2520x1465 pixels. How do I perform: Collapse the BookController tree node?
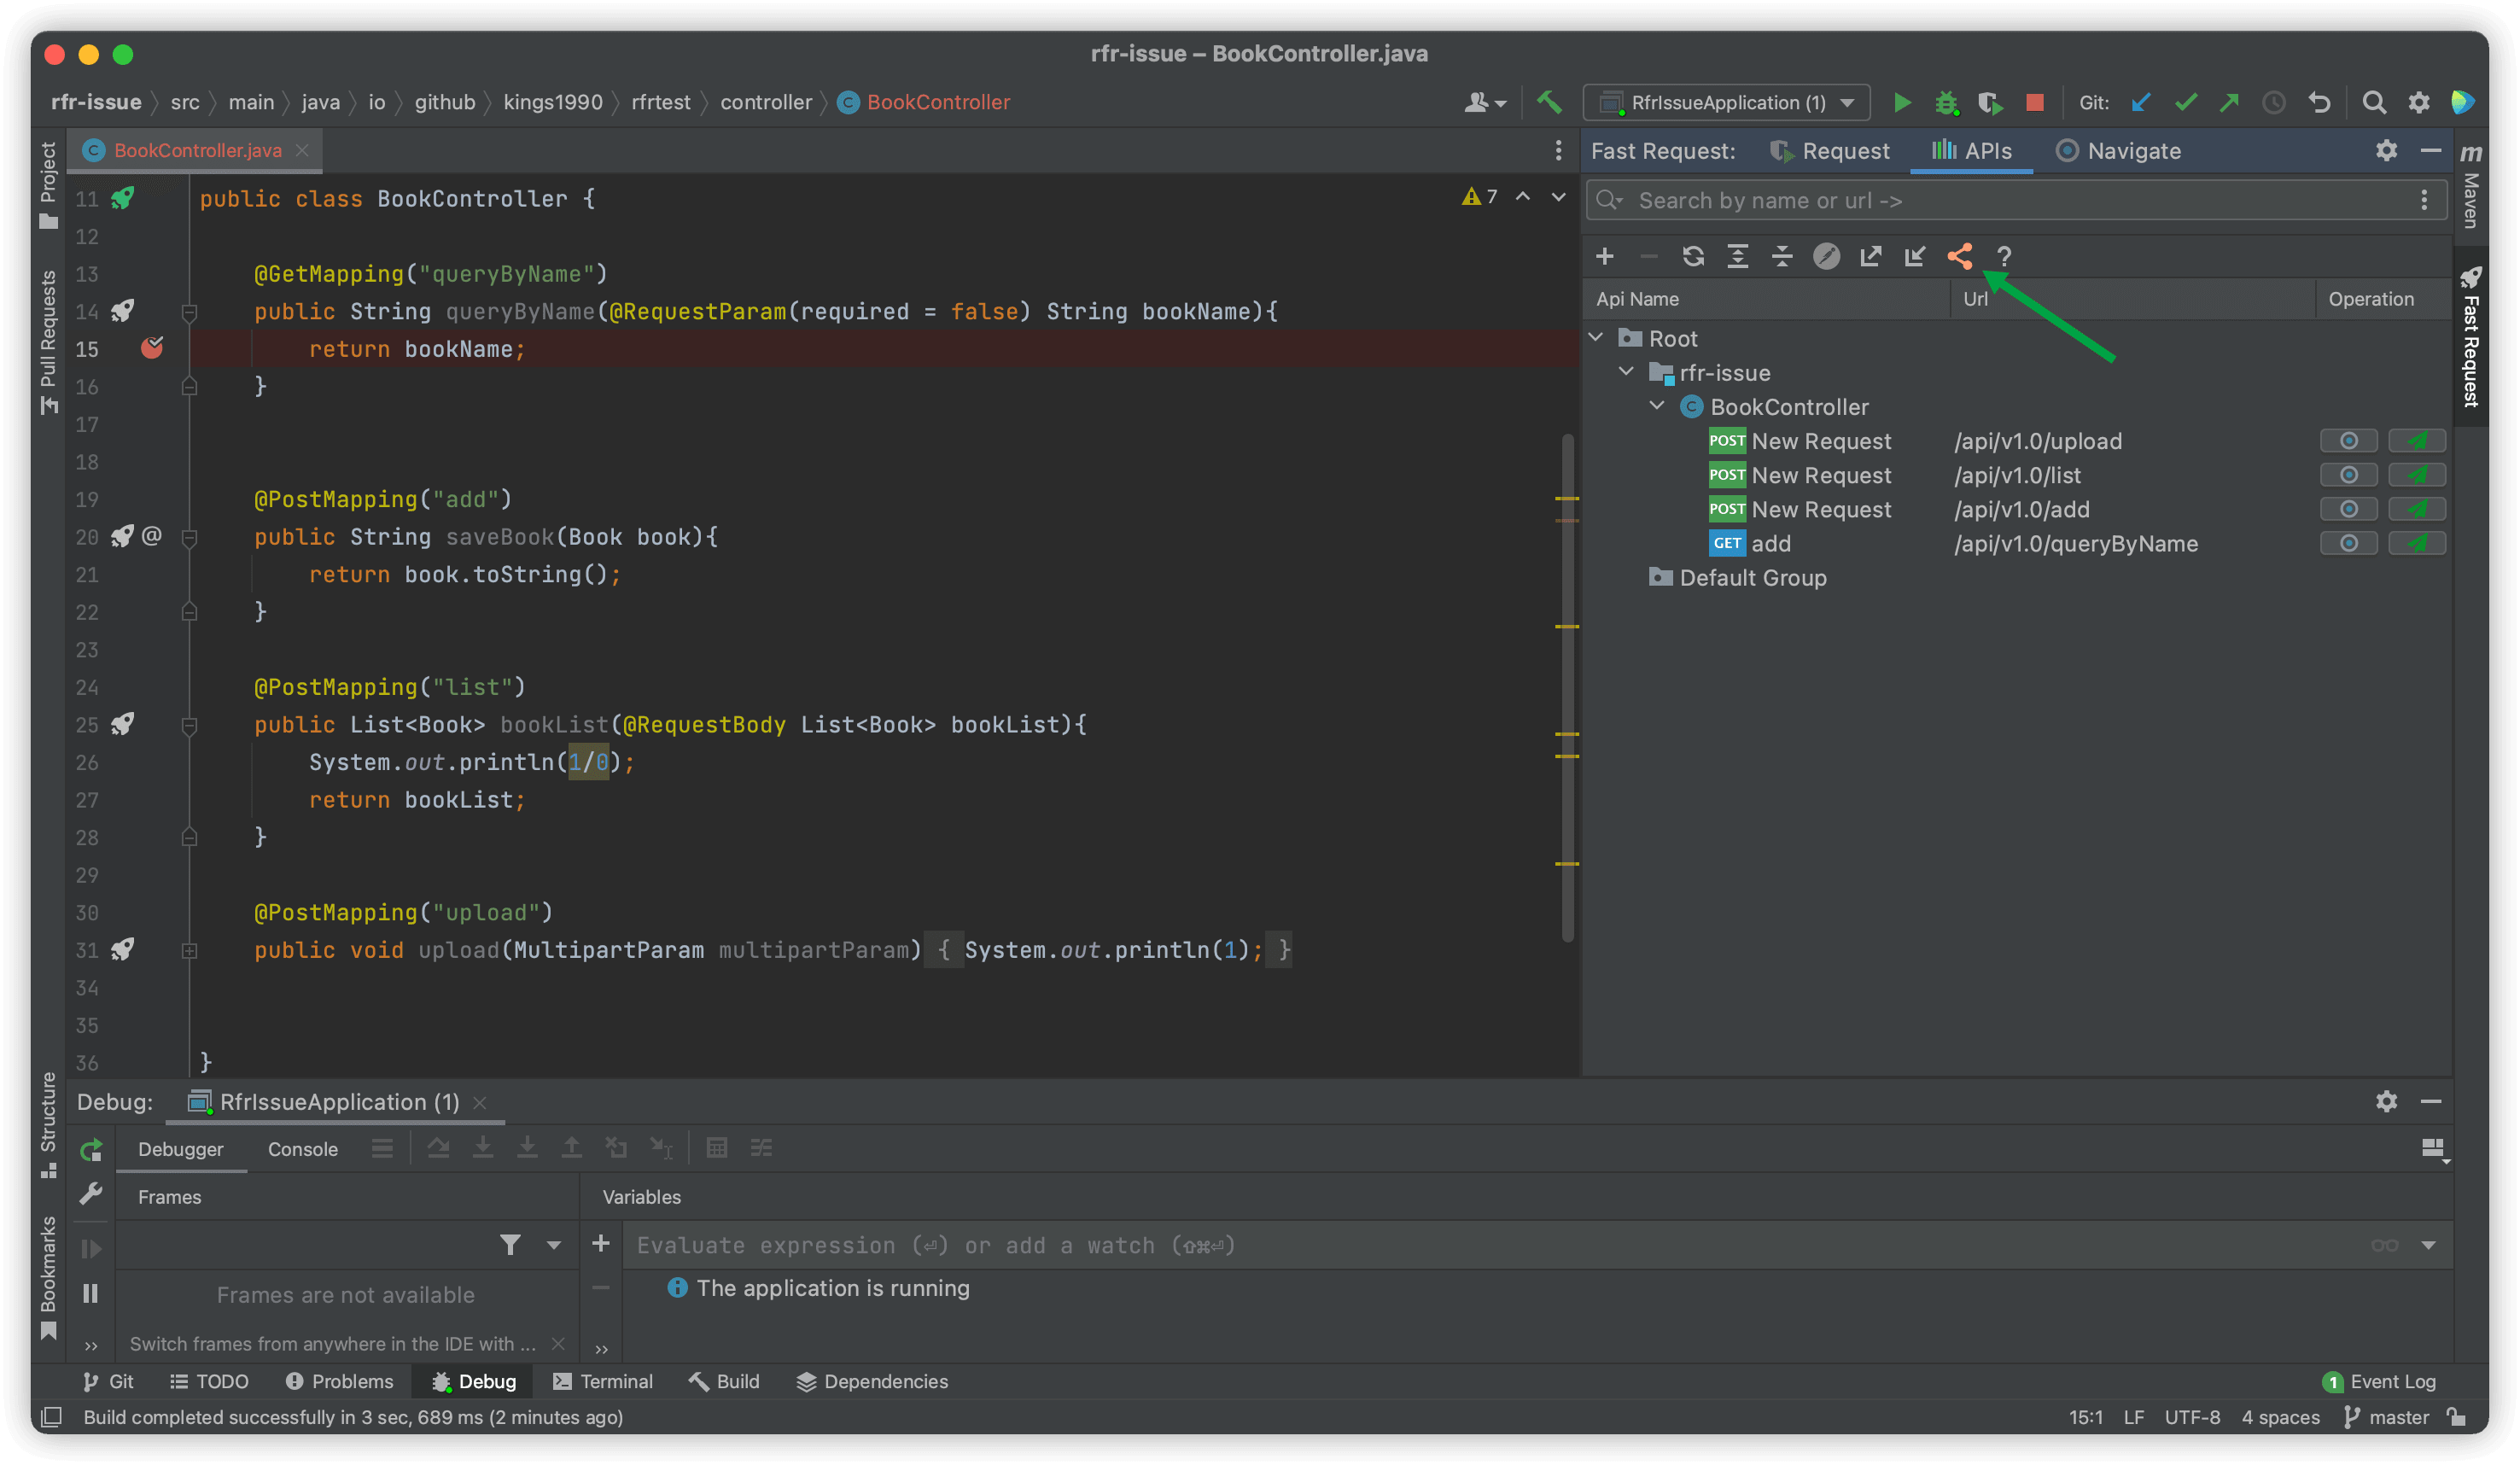(x=1657, y=406)
